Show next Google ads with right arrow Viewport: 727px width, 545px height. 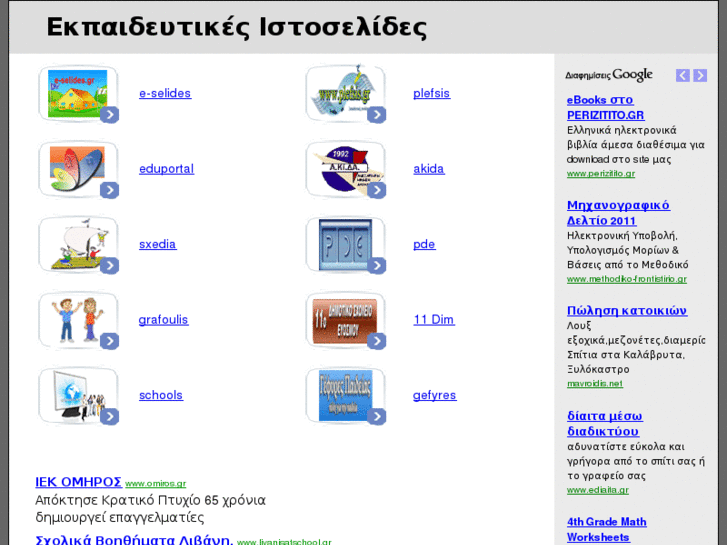click(x=700, y=75)
